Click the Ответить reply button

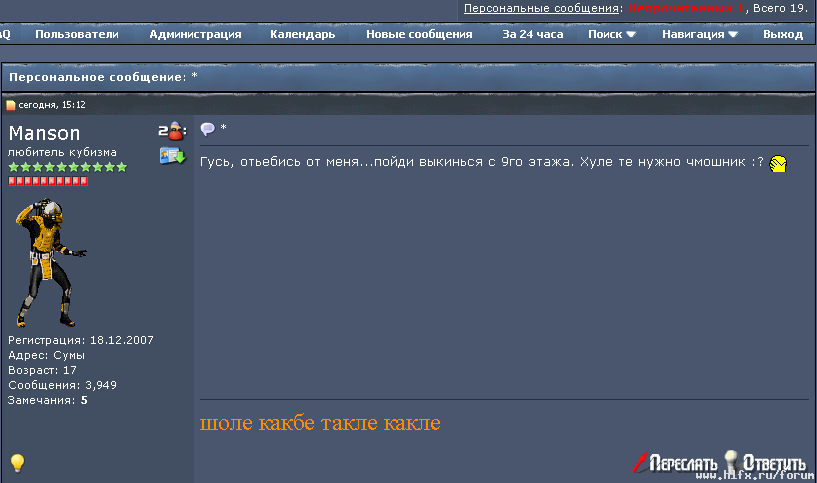[765, 463]
